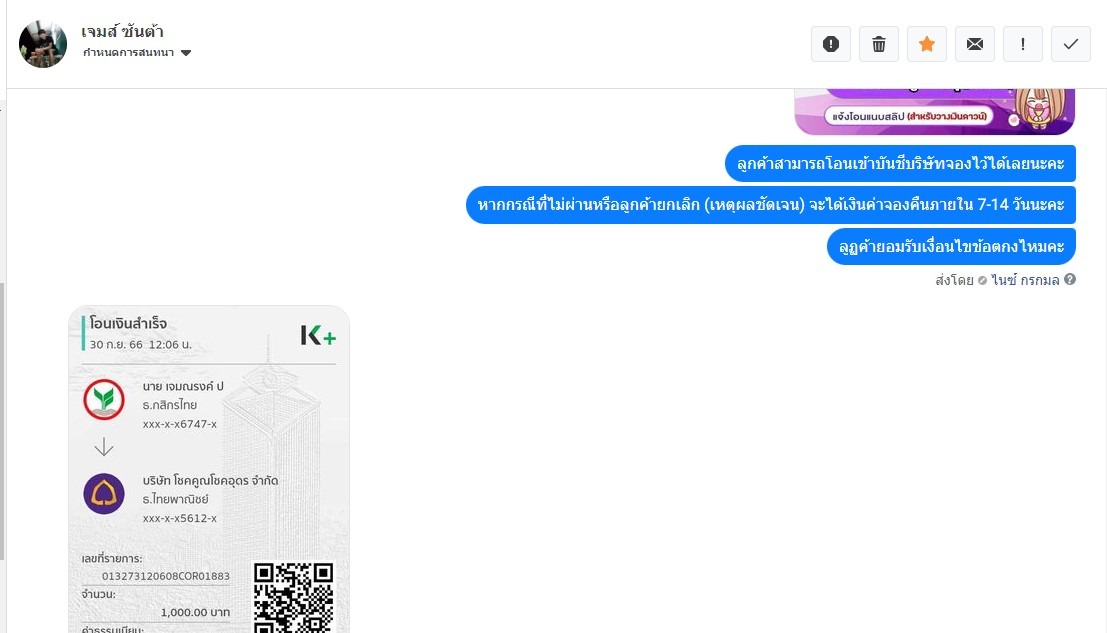Click the QR code on the transfer slip
The image size is (1107, 633).
pyautogui.click(x=293, y=597)
